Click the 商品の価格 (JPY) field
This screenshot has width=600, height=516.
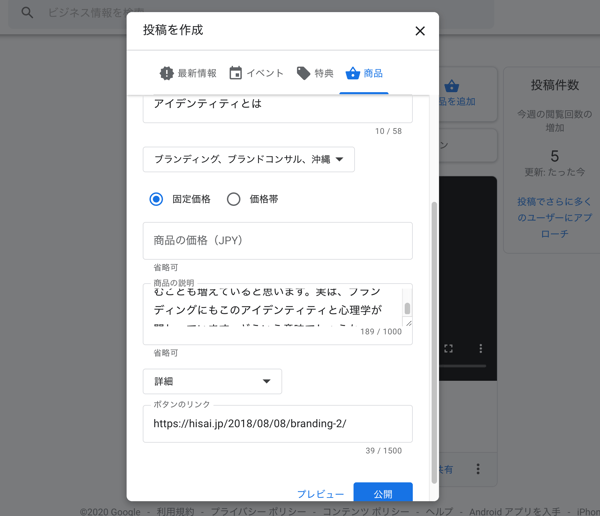(277, 241)
